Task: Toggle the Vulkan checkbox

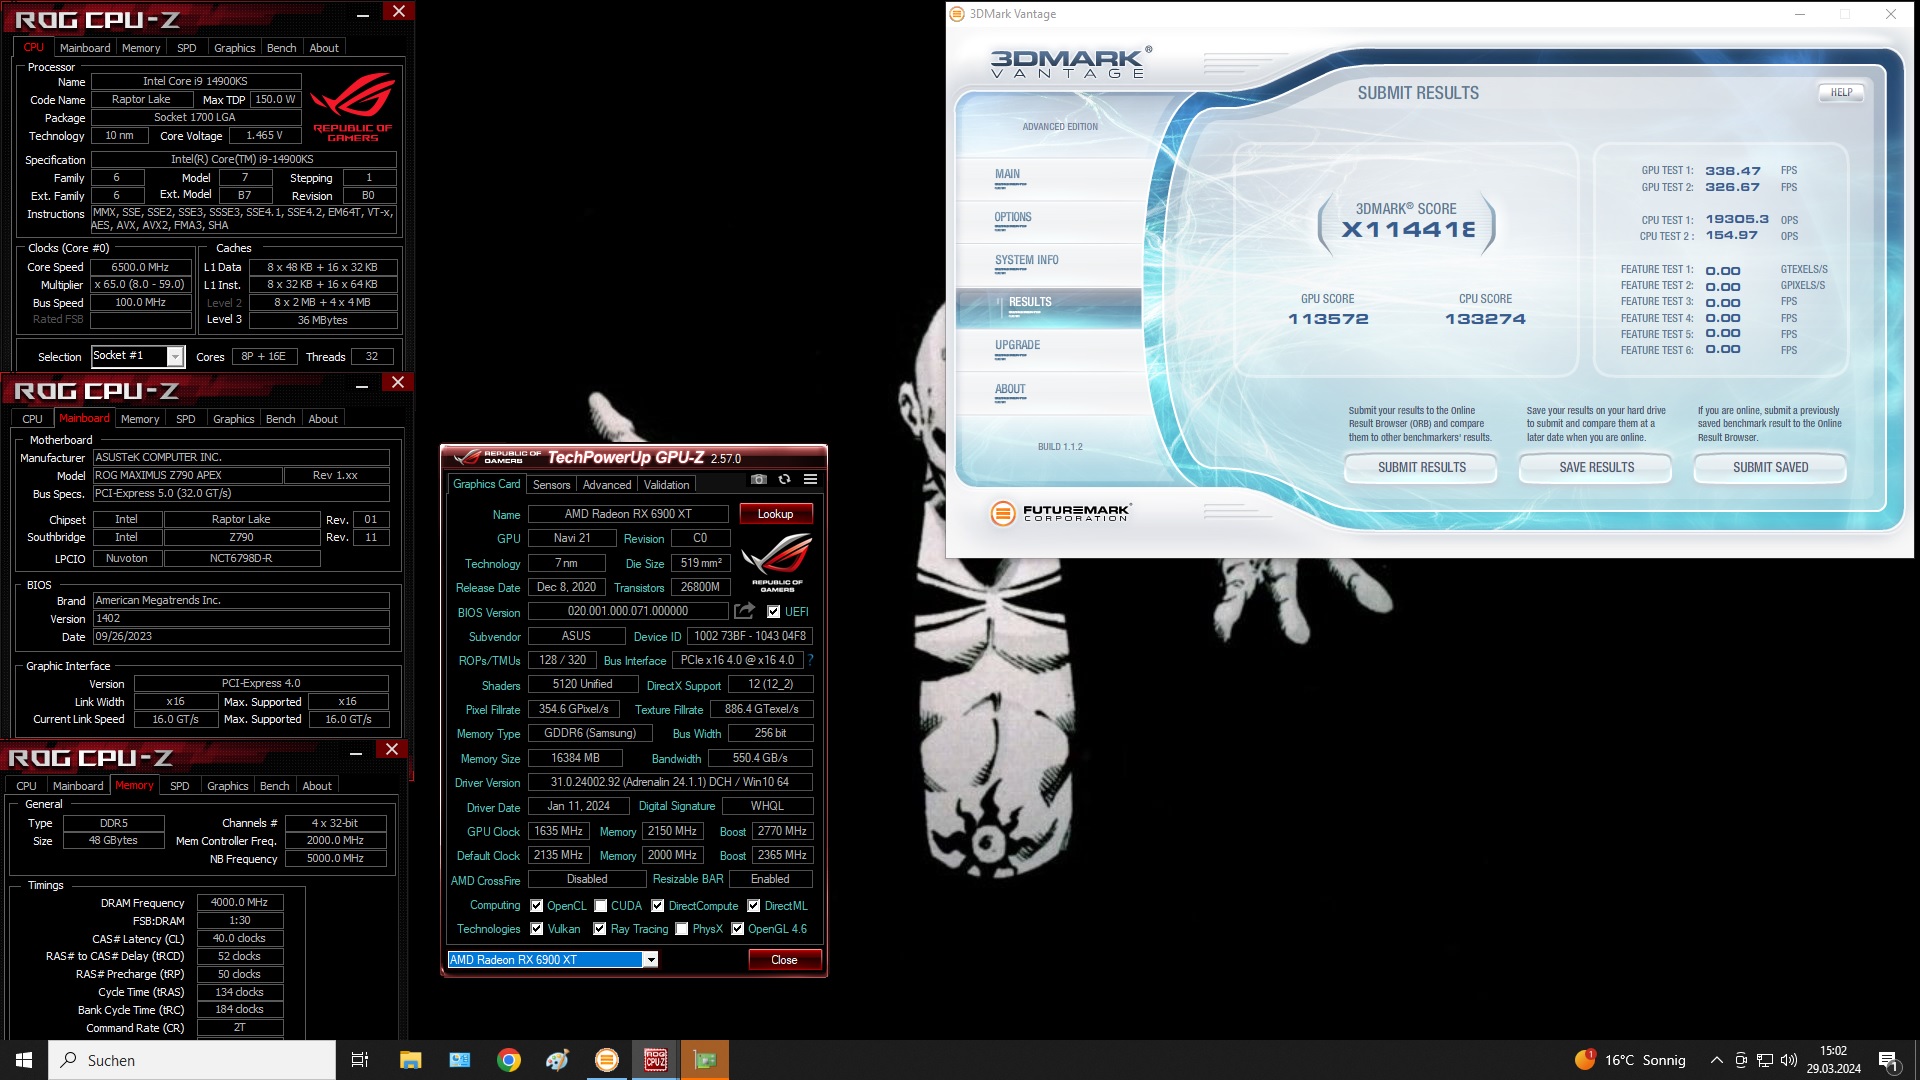Action: click(537, 929)
